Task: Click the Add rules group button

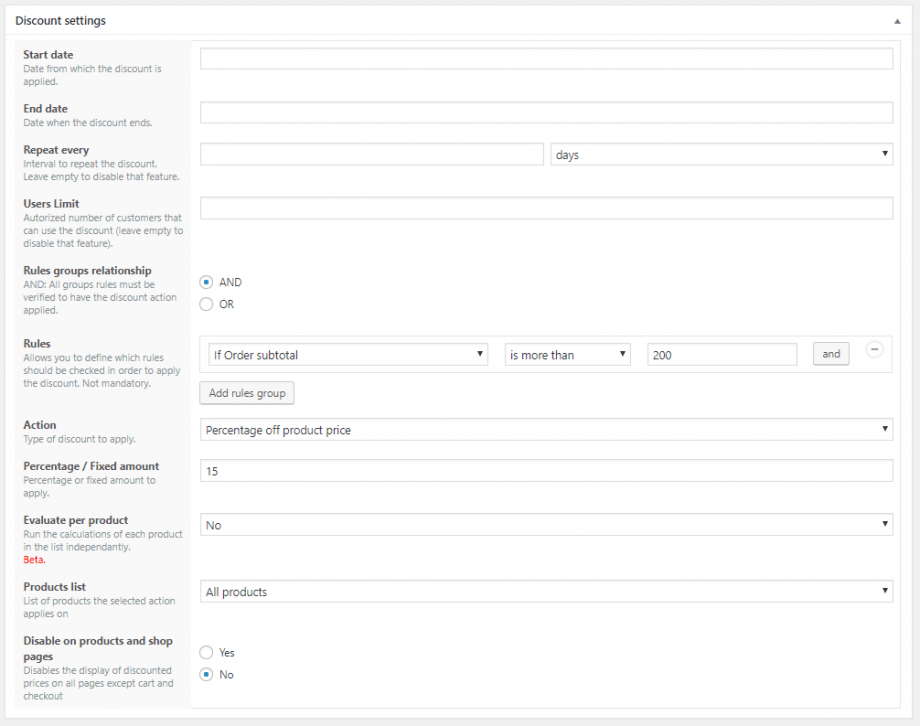Action: pyautogui.click(x=247, y=393)
